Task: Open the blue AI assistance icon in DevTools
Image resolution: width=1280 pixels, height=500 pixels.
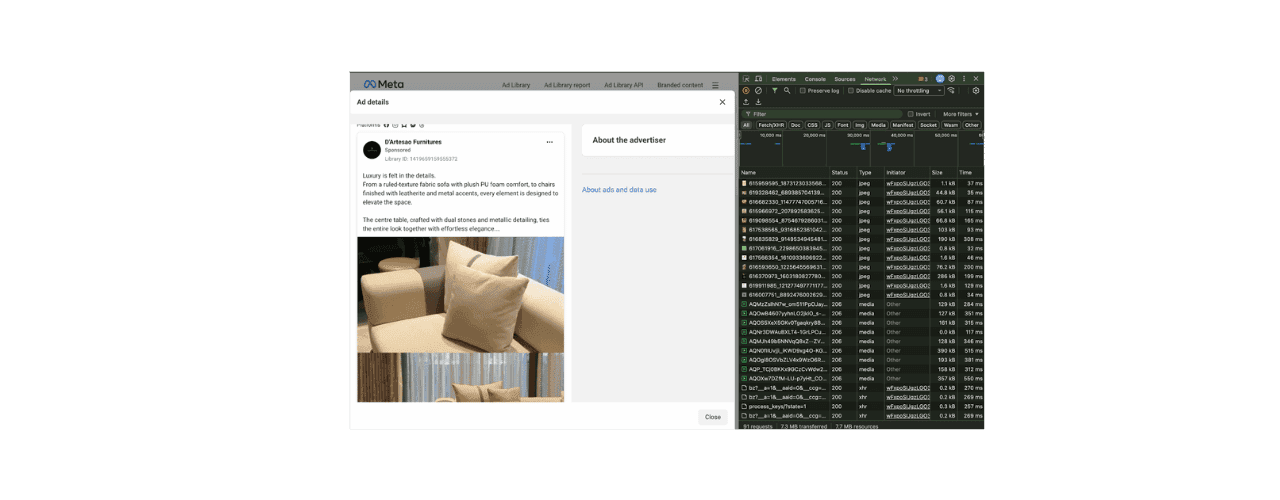Action: point(940,79)
